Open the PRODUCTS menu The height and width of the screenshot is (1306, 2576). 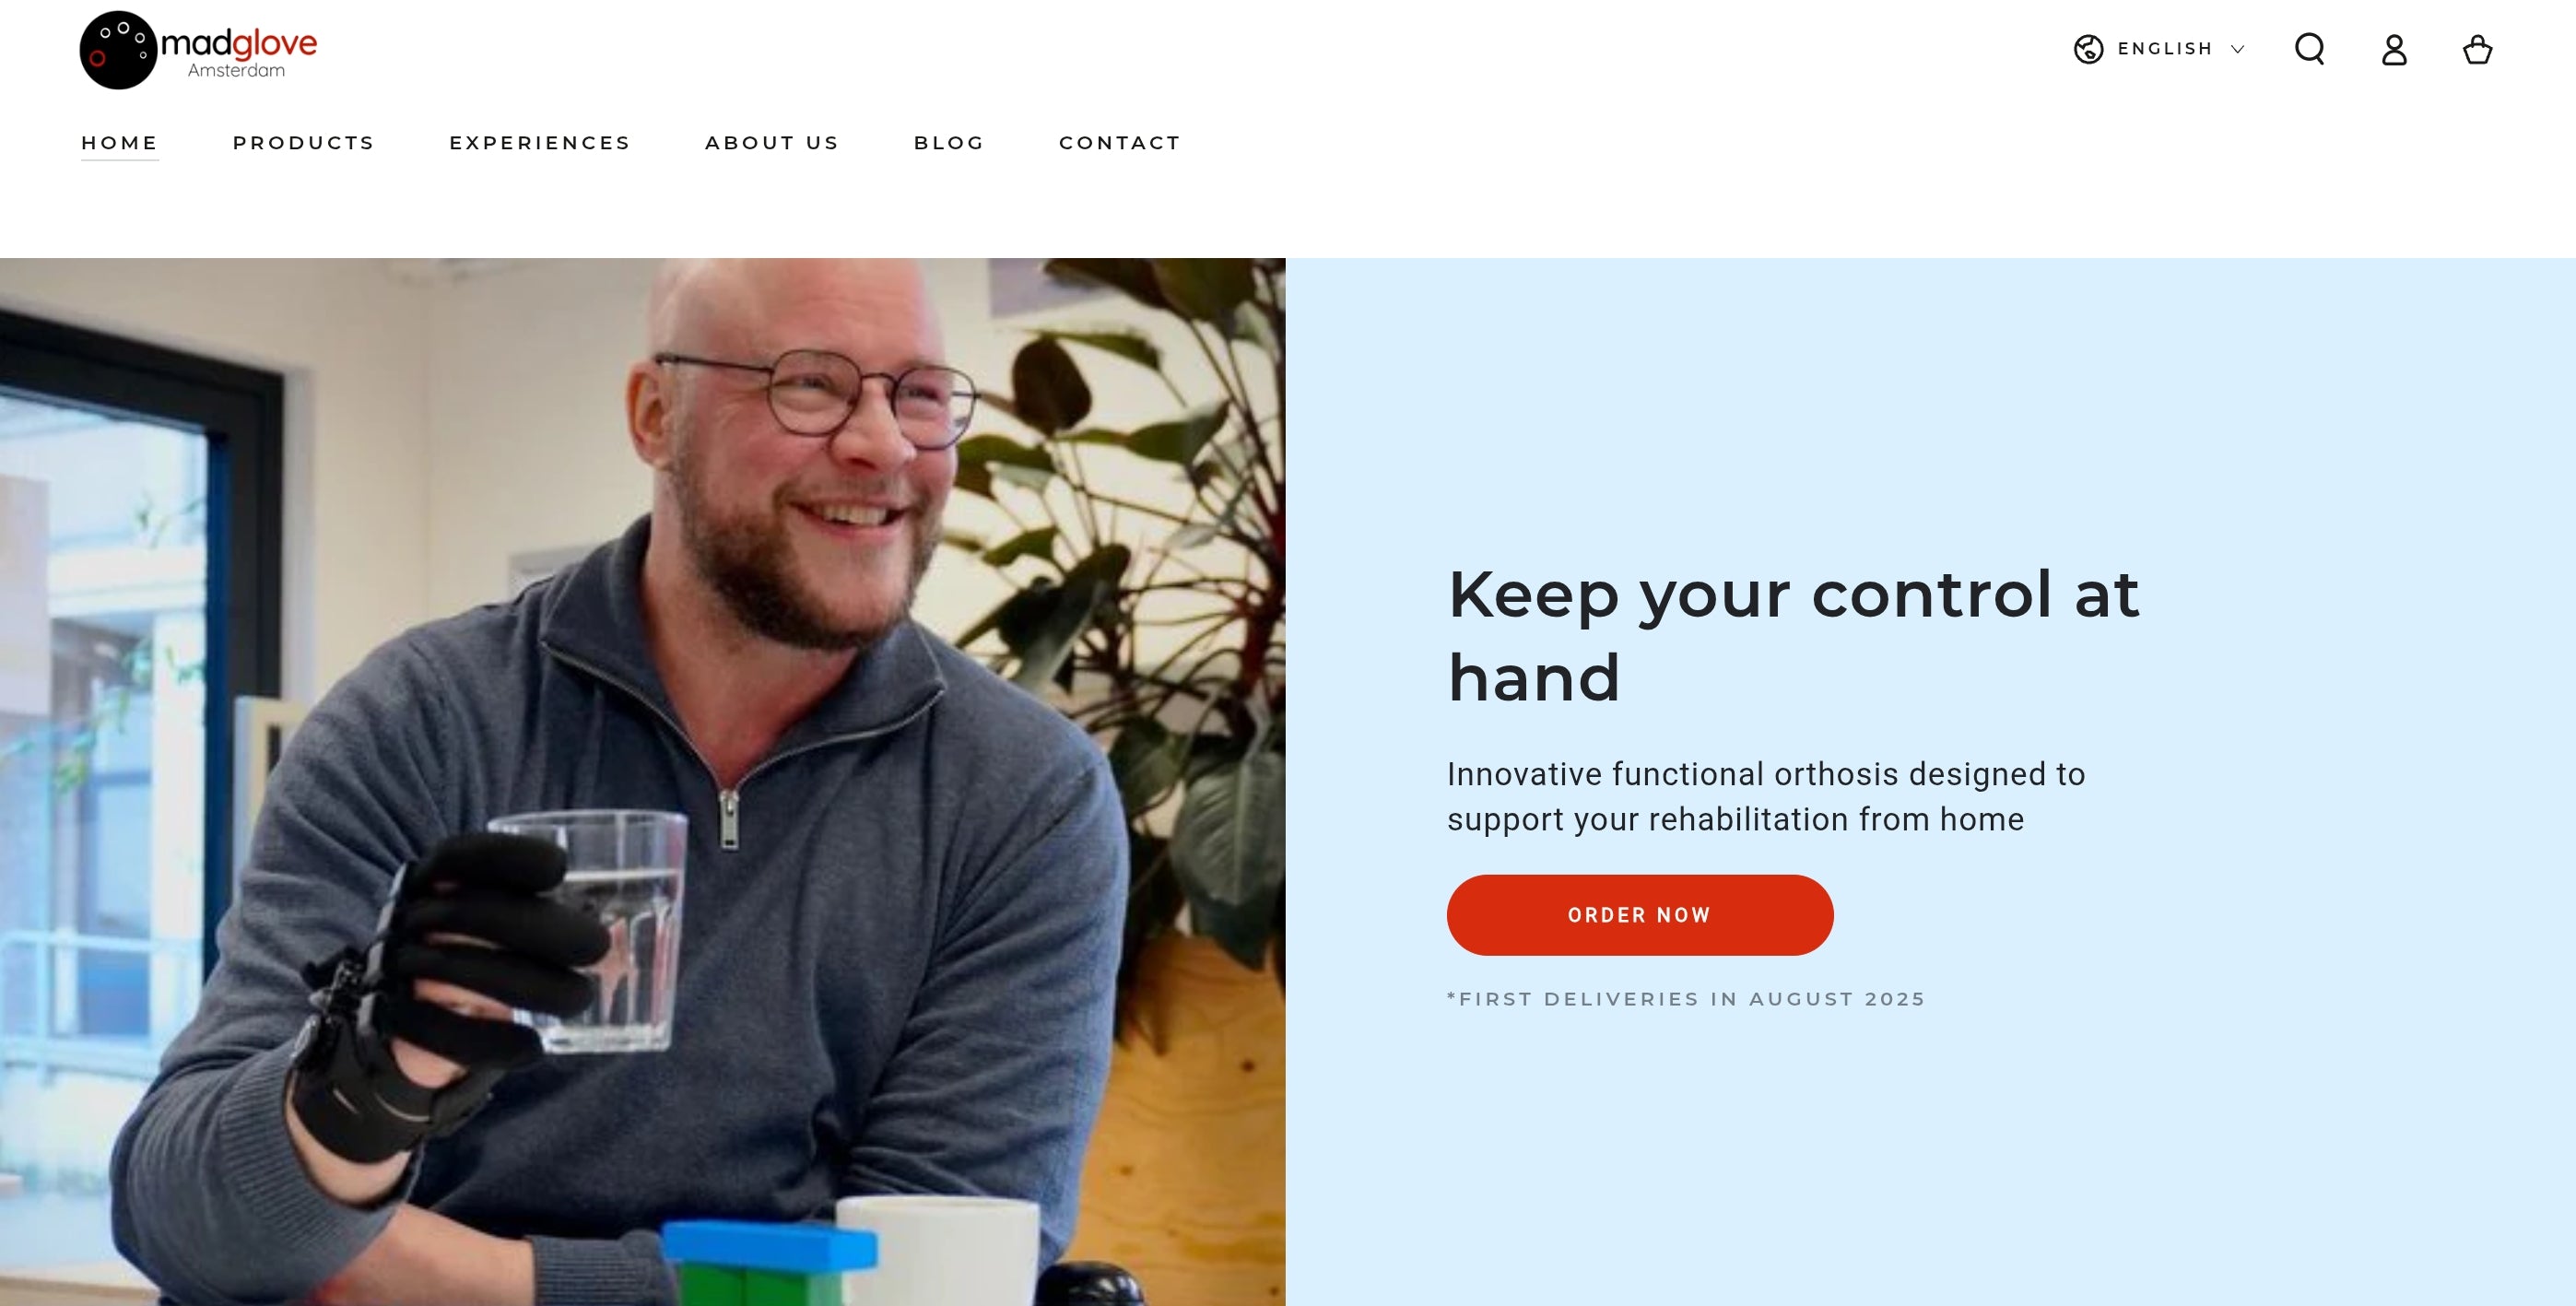[x=303, y=143]
